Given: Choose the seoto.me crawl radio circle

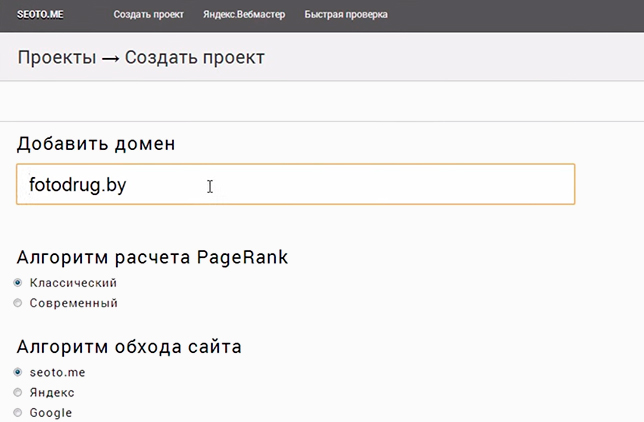Looking at the screenshot, I should click(18, 372).
